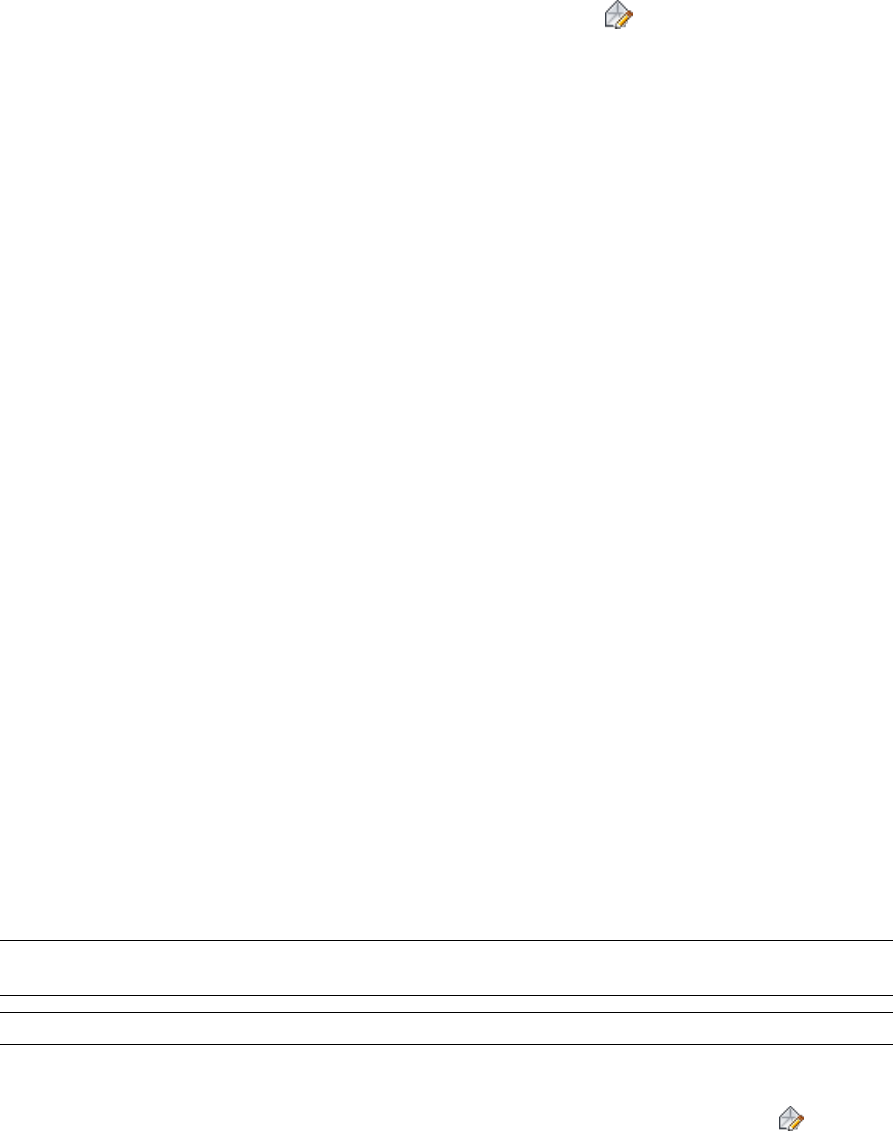Click the third horizontal divider line

[x=446, y=1013]
